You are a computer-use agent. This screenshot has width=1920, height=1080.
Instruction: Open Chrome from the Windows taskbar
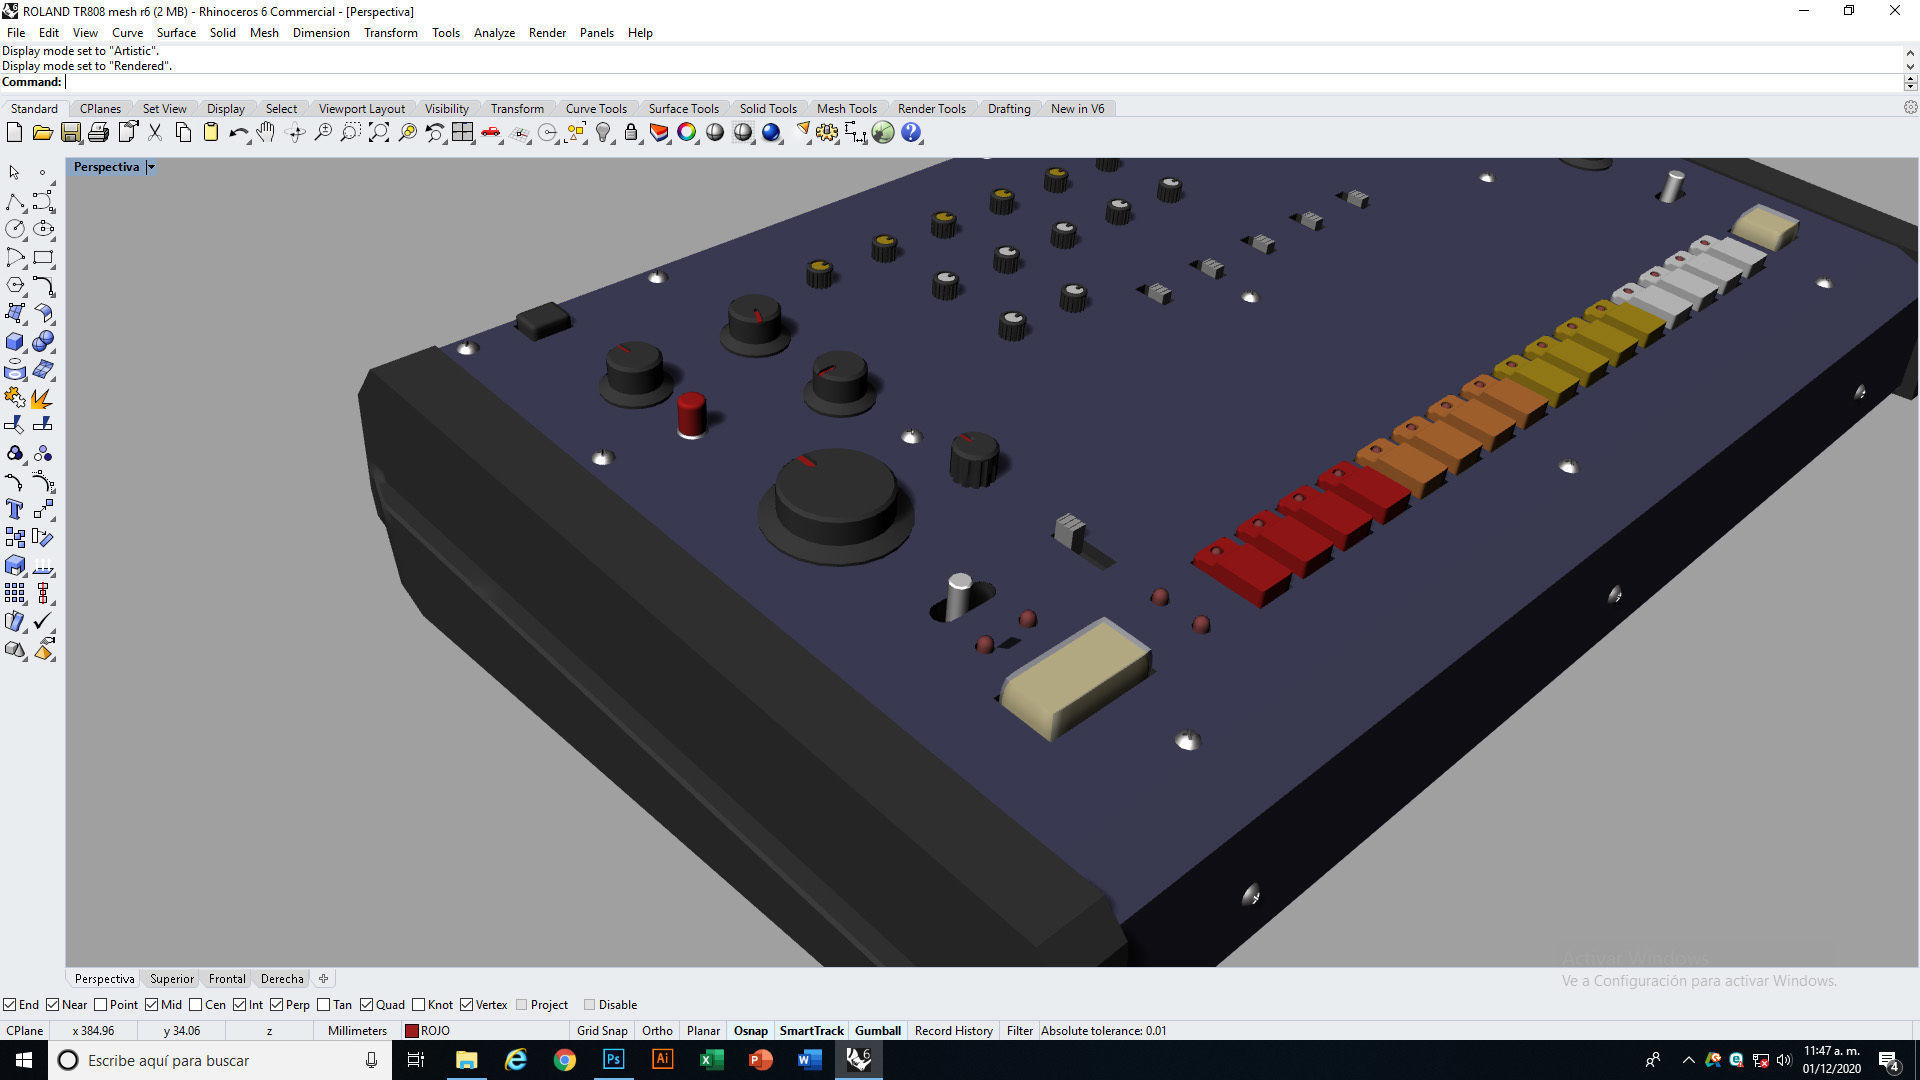[x=564, y=1059]
